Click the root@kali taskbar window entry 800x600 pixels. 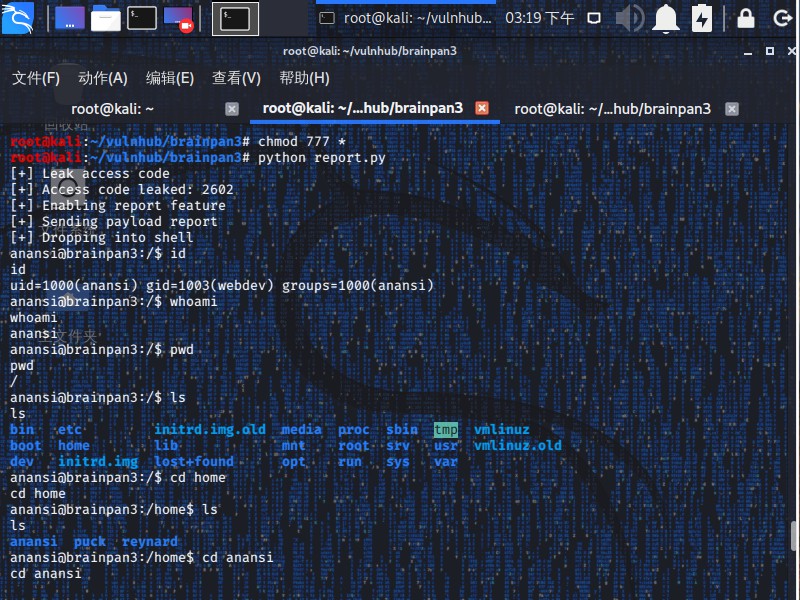[x=406, y=18]
